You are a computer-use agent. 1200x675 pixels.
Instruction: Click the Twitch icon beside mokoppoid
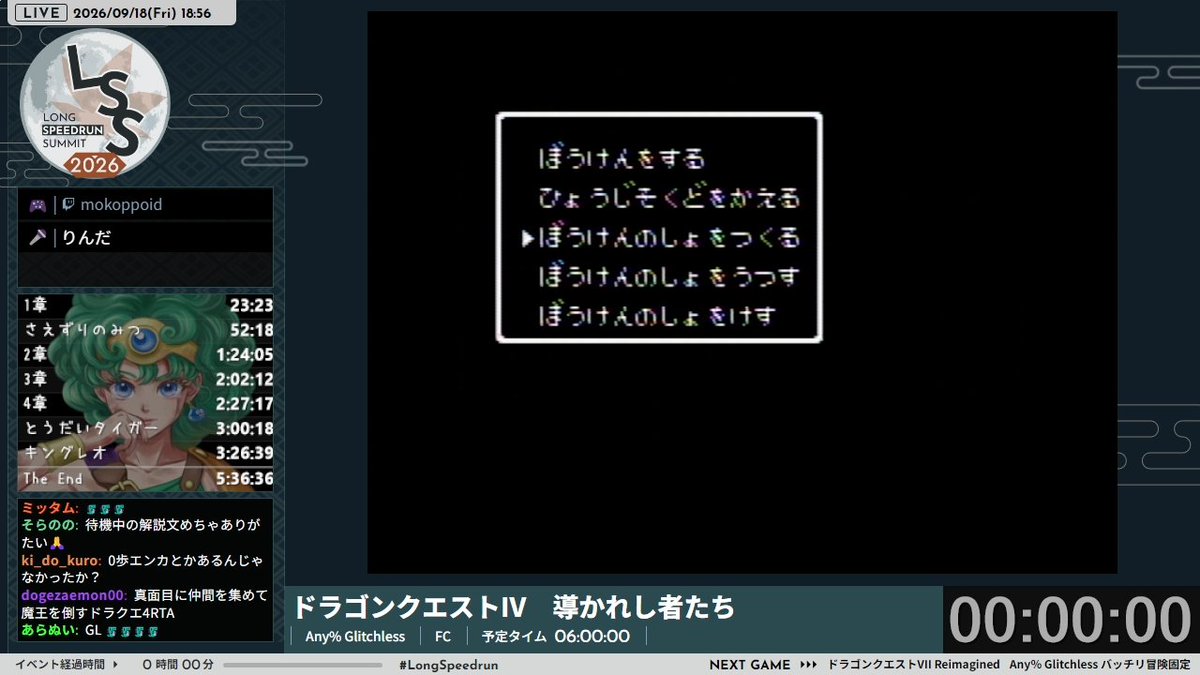coord(67,205)
